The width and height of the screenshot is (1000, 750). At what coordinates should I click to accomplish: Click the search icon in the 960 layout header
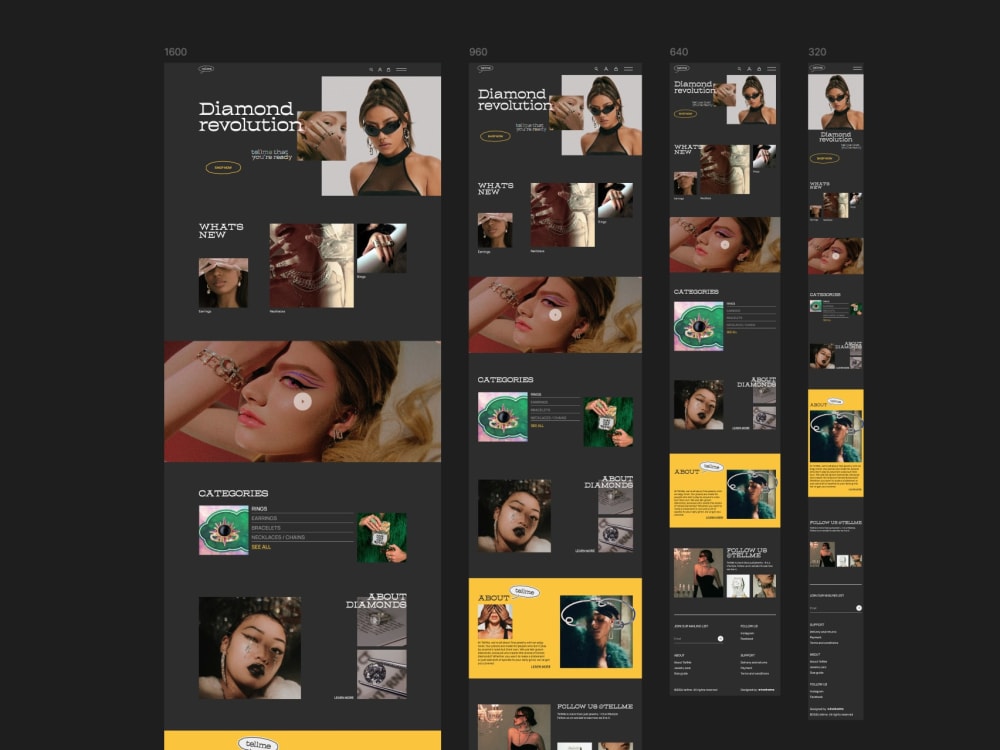pyautogui.click(x=596, y=69)
